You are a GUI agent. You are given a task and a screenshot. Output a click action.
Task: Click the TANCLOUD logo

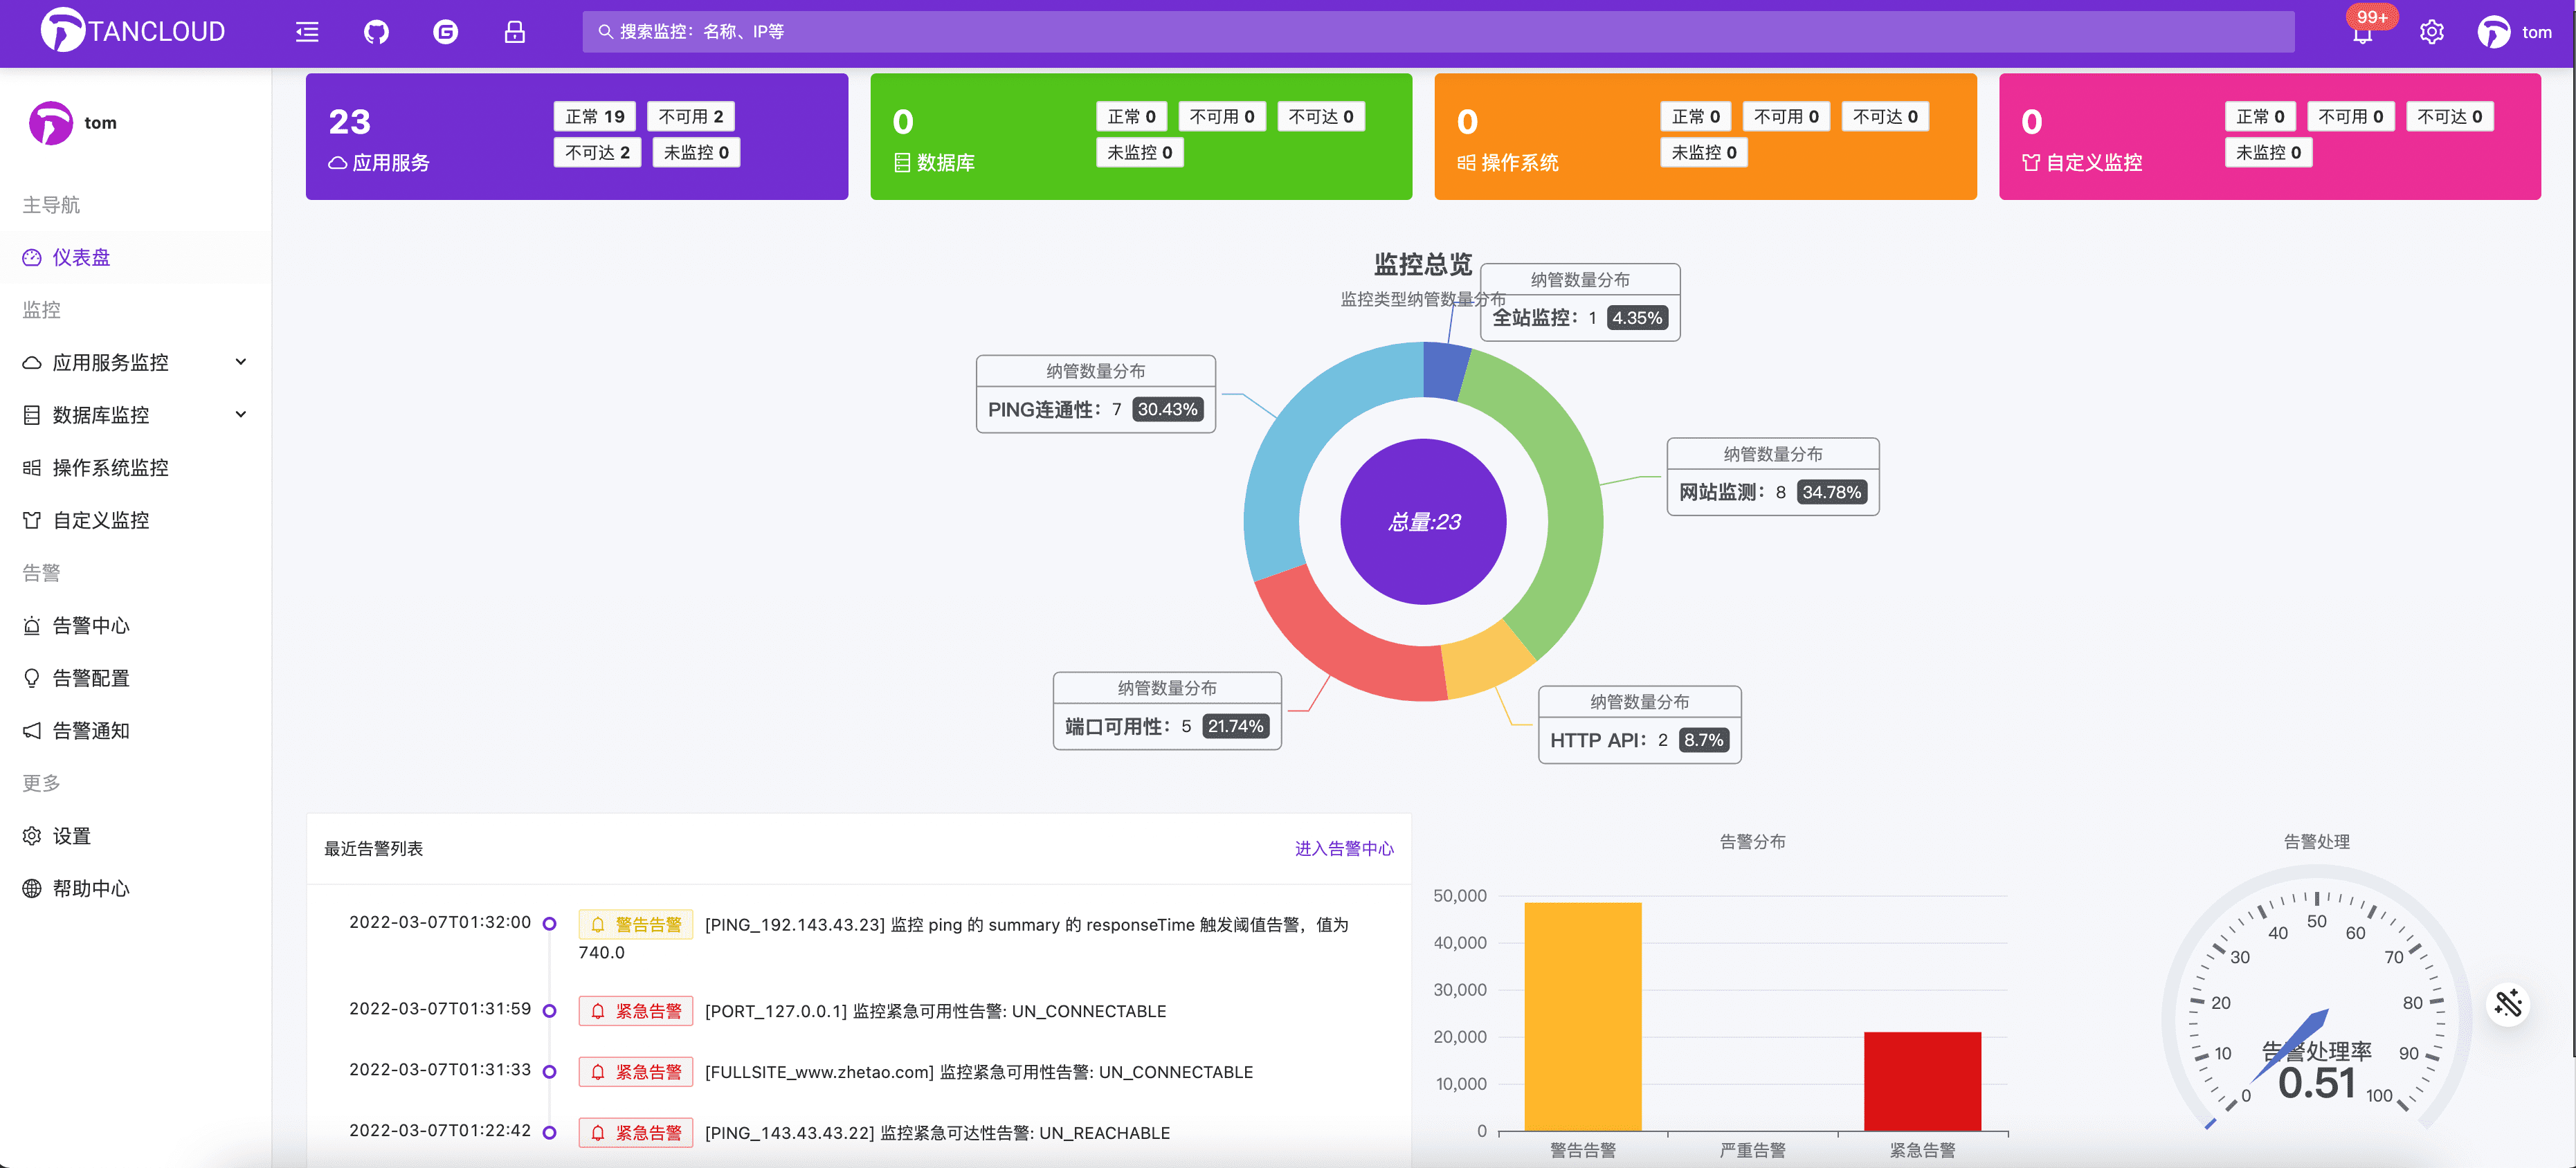(x=133, y=31)
